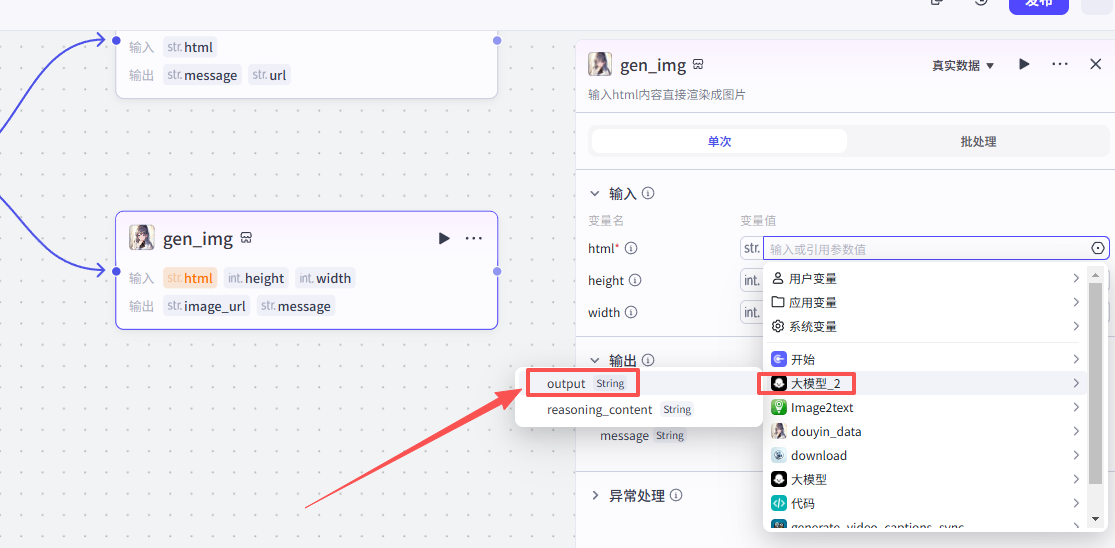The width and height of the screenshot is (1115, 548).
Task: Select the 单次 tab
Action: 719,142
